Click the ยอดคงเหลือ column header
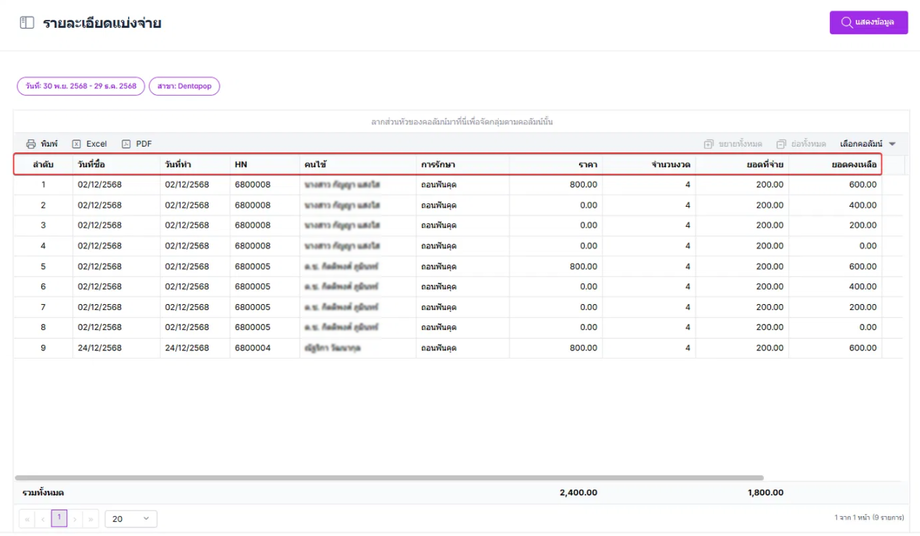 [854, 164]
